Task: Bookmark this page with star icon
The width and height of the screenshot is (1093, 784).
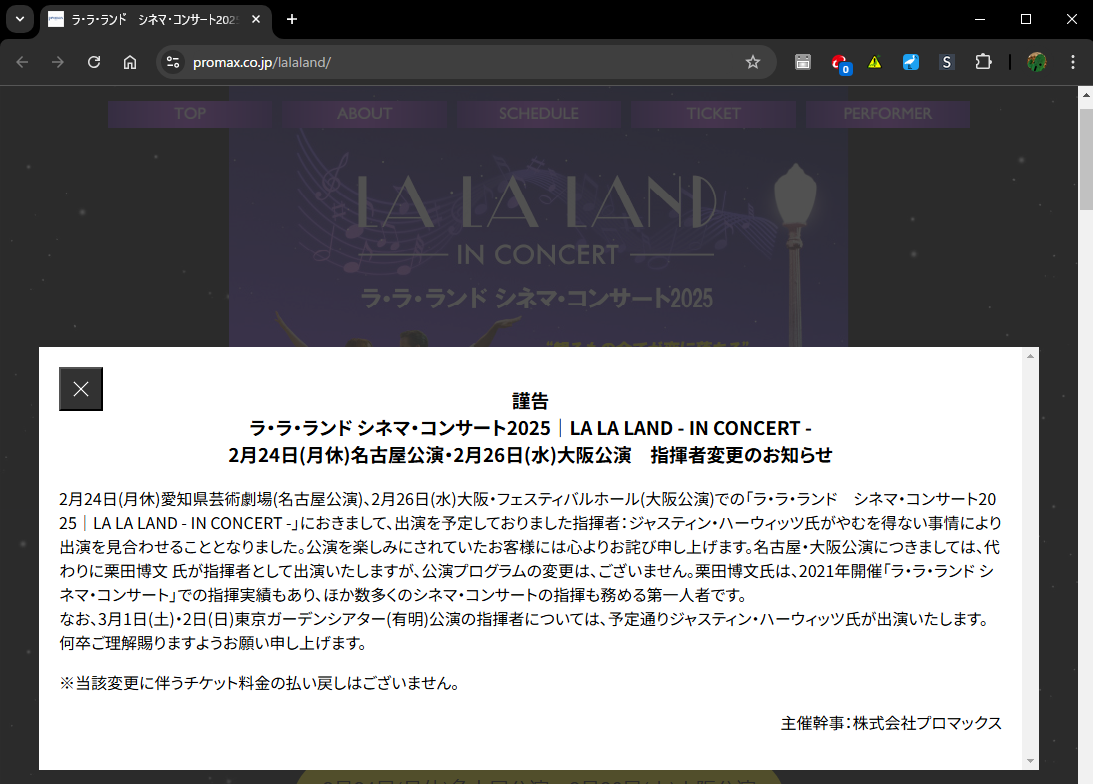Action: click(753, 62)
